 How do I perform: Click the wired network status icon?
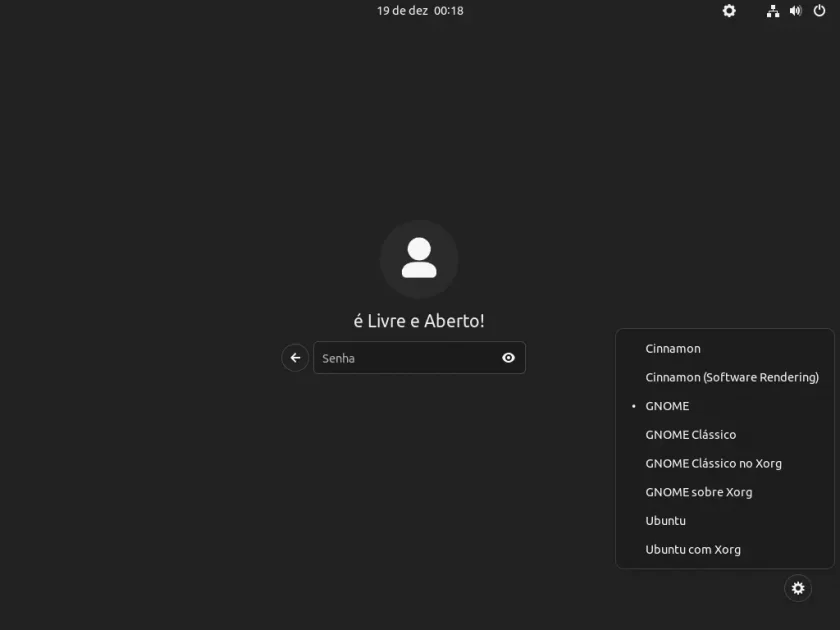pos(772,11)
